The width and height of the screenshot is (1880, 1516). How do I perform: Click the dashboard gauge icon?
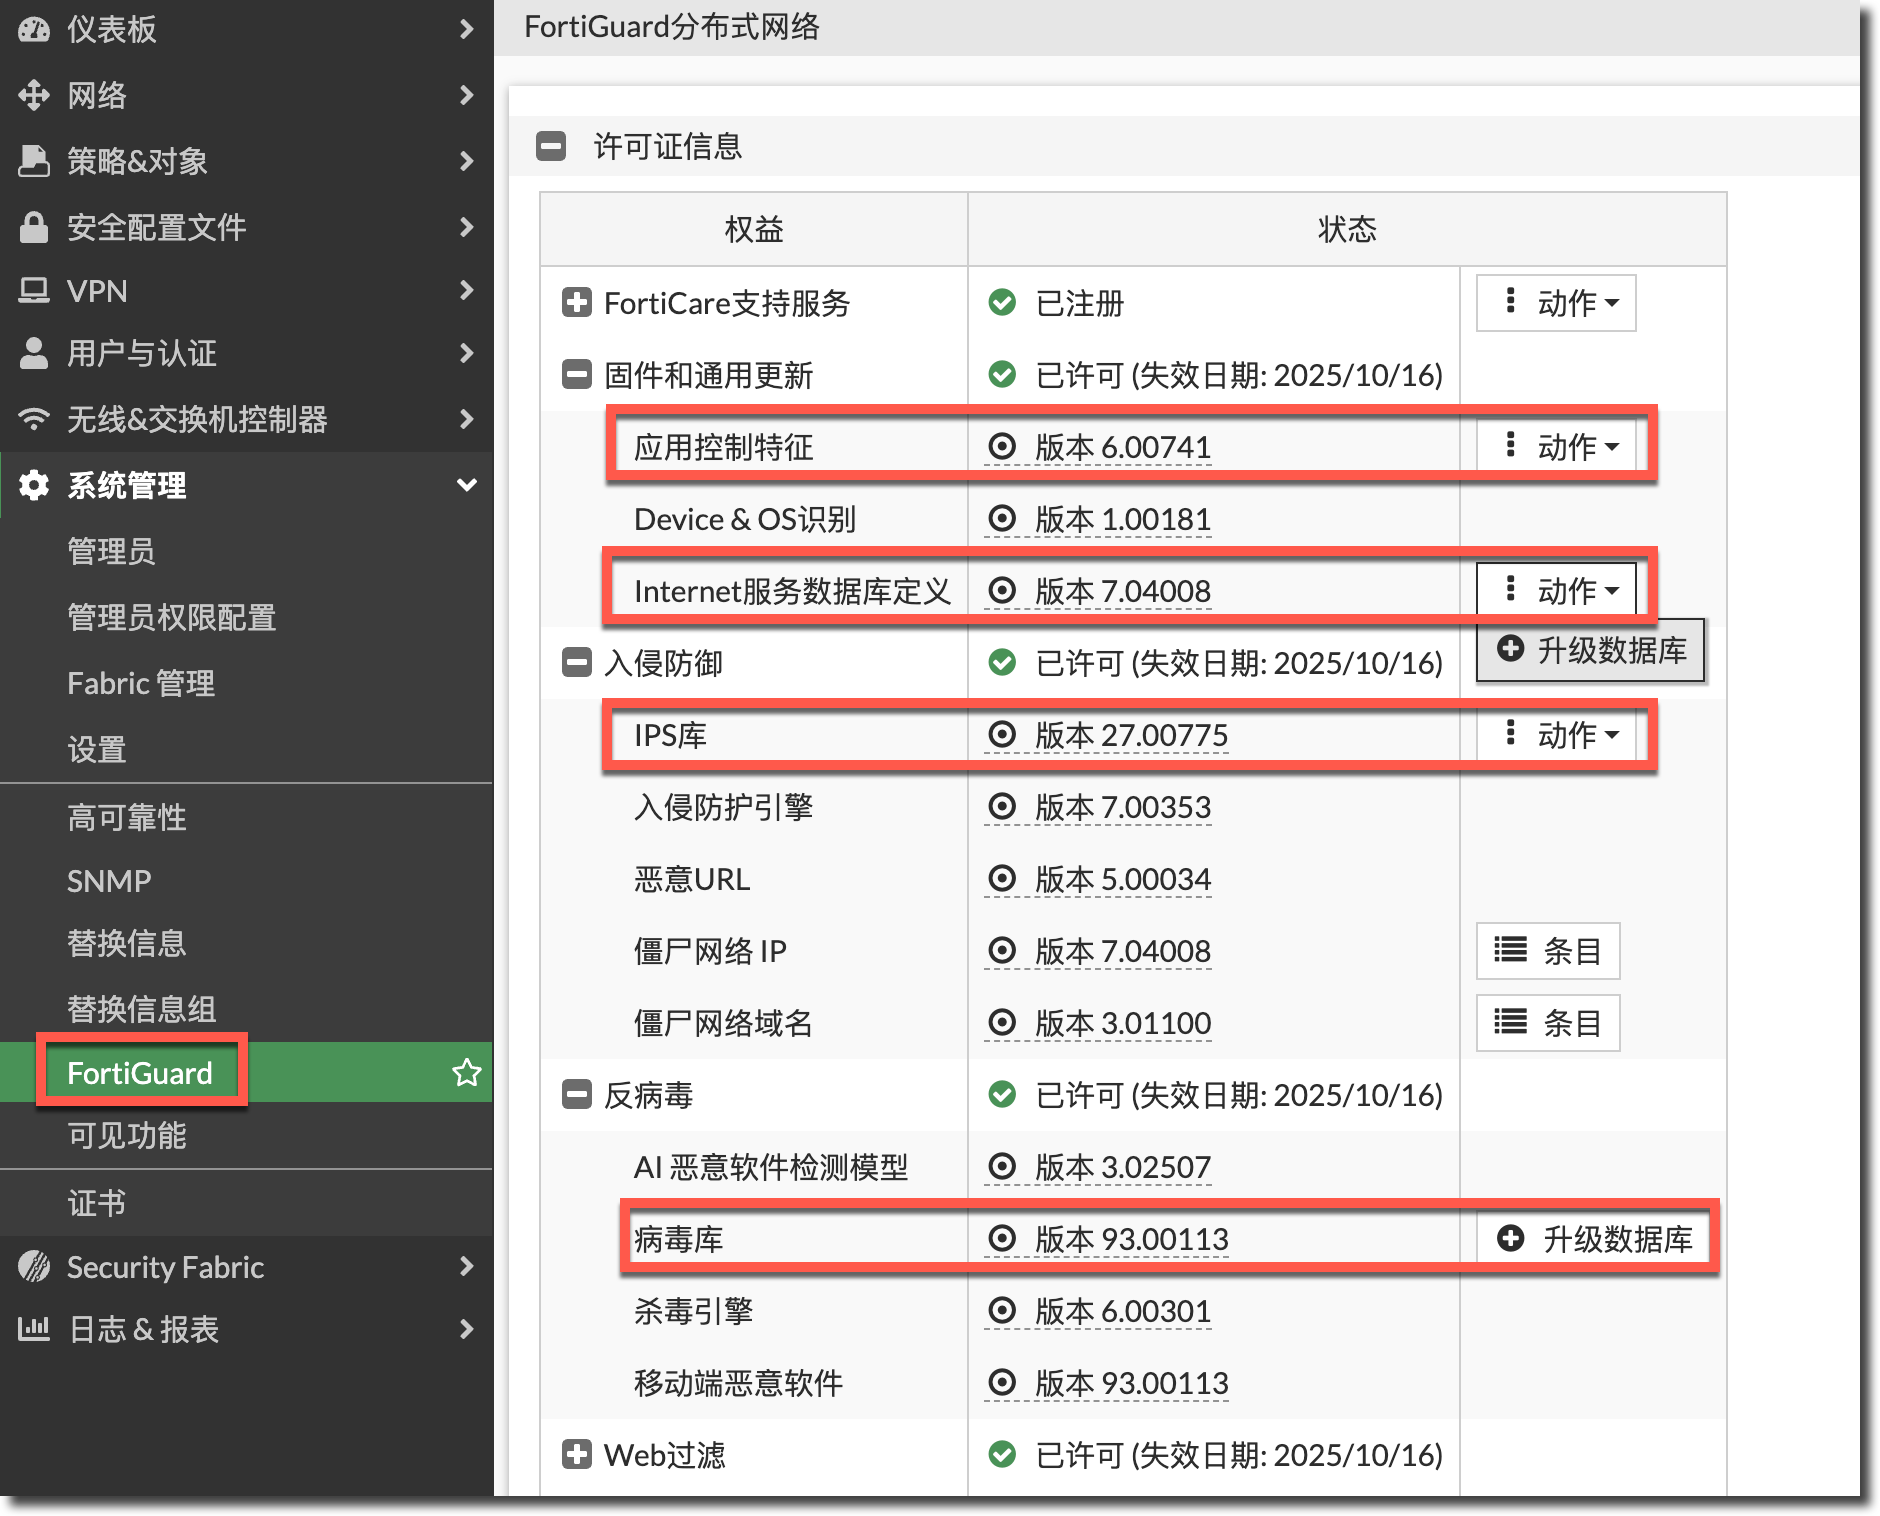(34, 29)
